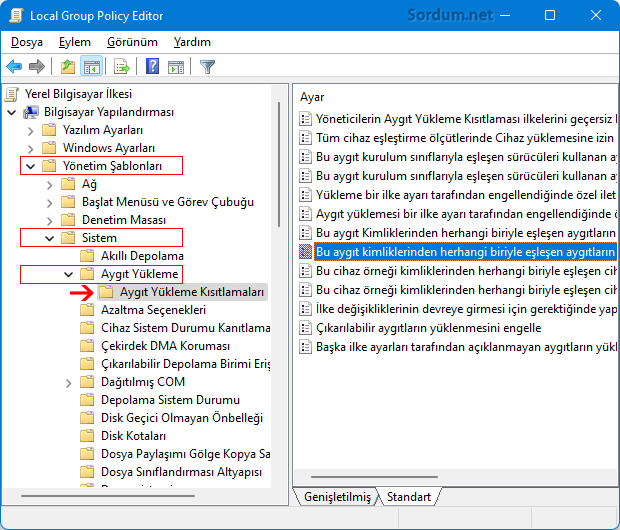Expand the Ağ node
This screenshot has height=530, width=620.
49,185
